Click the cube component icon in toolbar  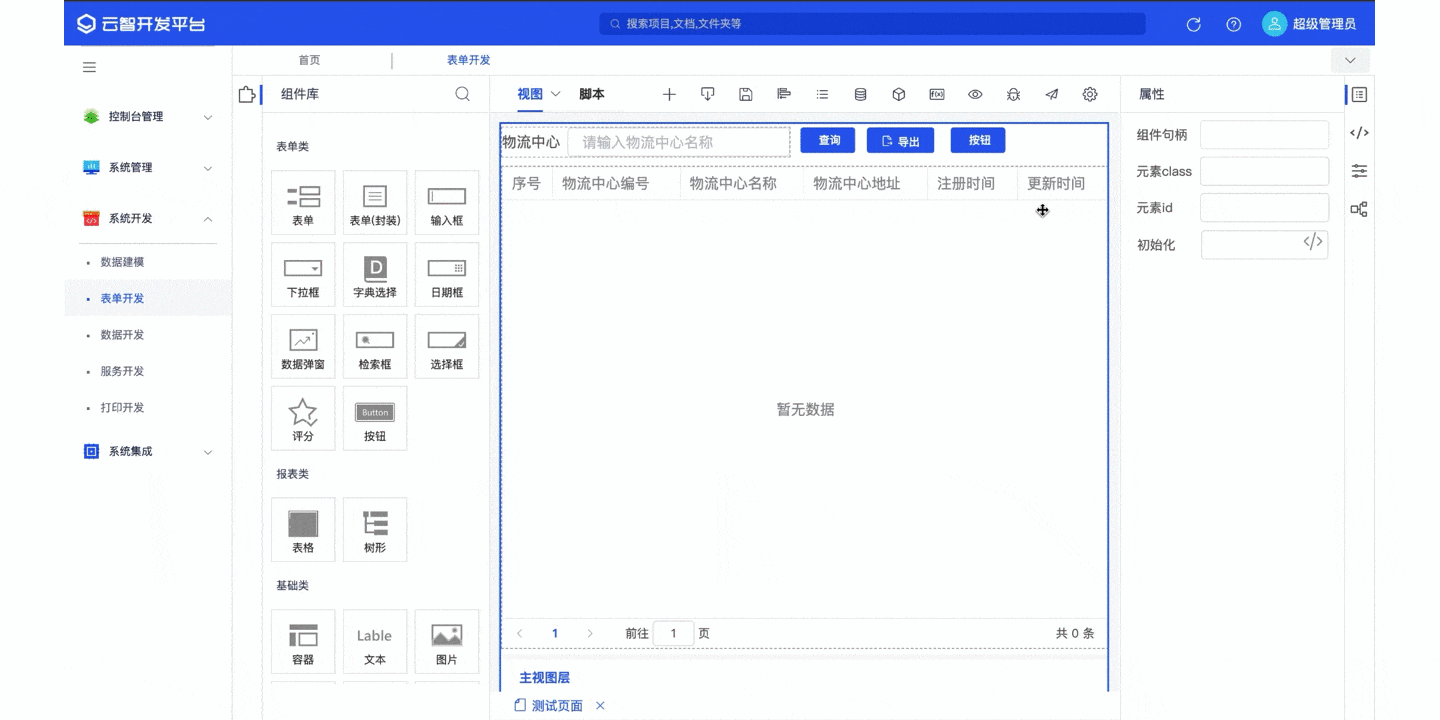[x=898, y=94]
